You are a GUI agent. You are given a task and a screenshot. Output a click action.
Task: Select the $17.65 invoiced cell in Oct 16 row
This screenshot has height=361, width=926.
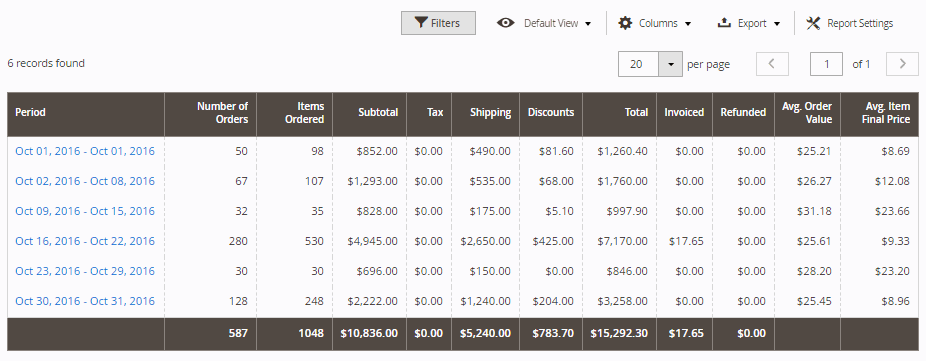tap(684, 241)
